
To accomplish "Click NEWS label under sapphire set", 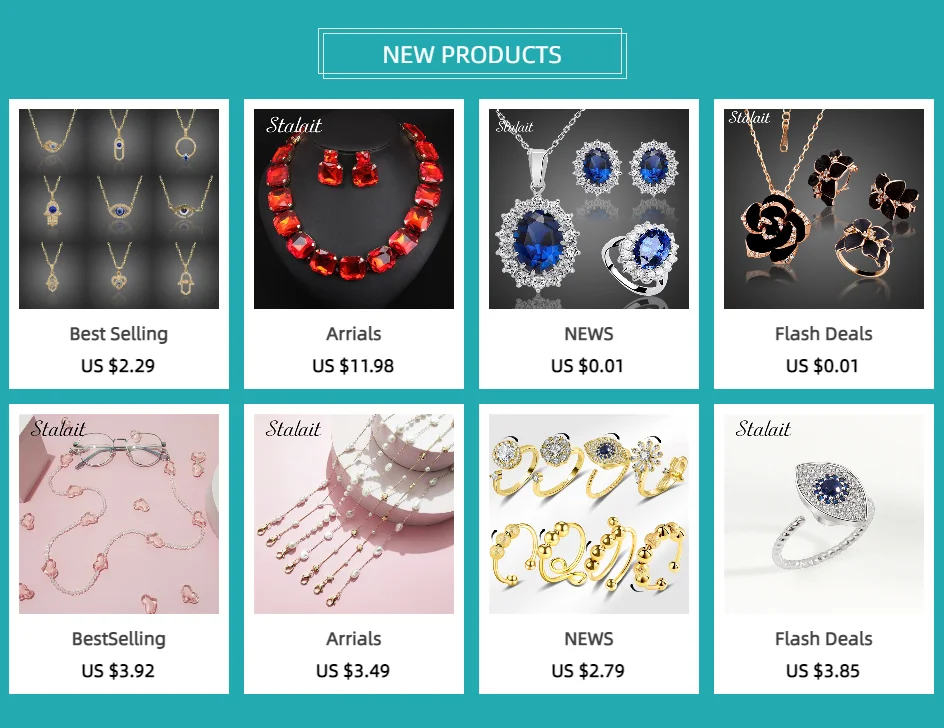I will (589, 334).
